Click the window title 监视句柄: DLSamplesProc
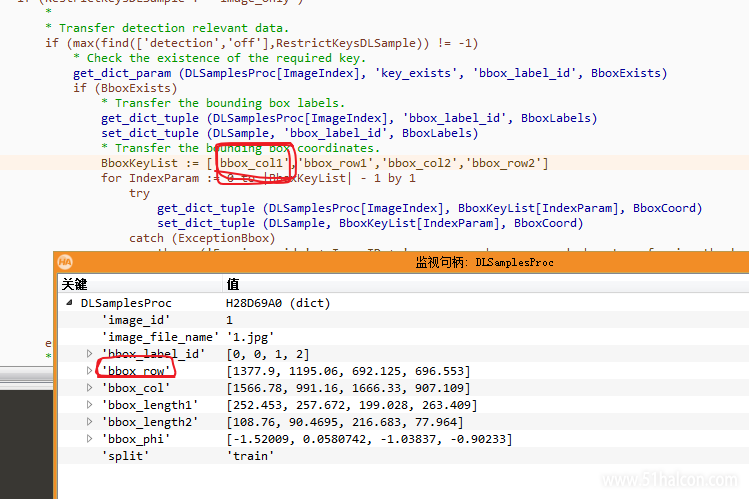Viewport: 749px width, 499px height. click(x=484, y=262)
